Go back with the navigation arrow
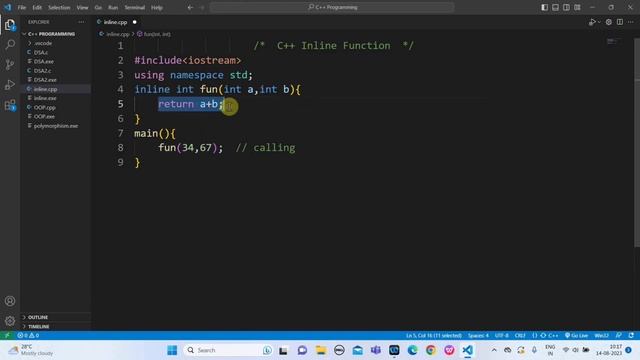640x360 pixels. coord(190,7)
